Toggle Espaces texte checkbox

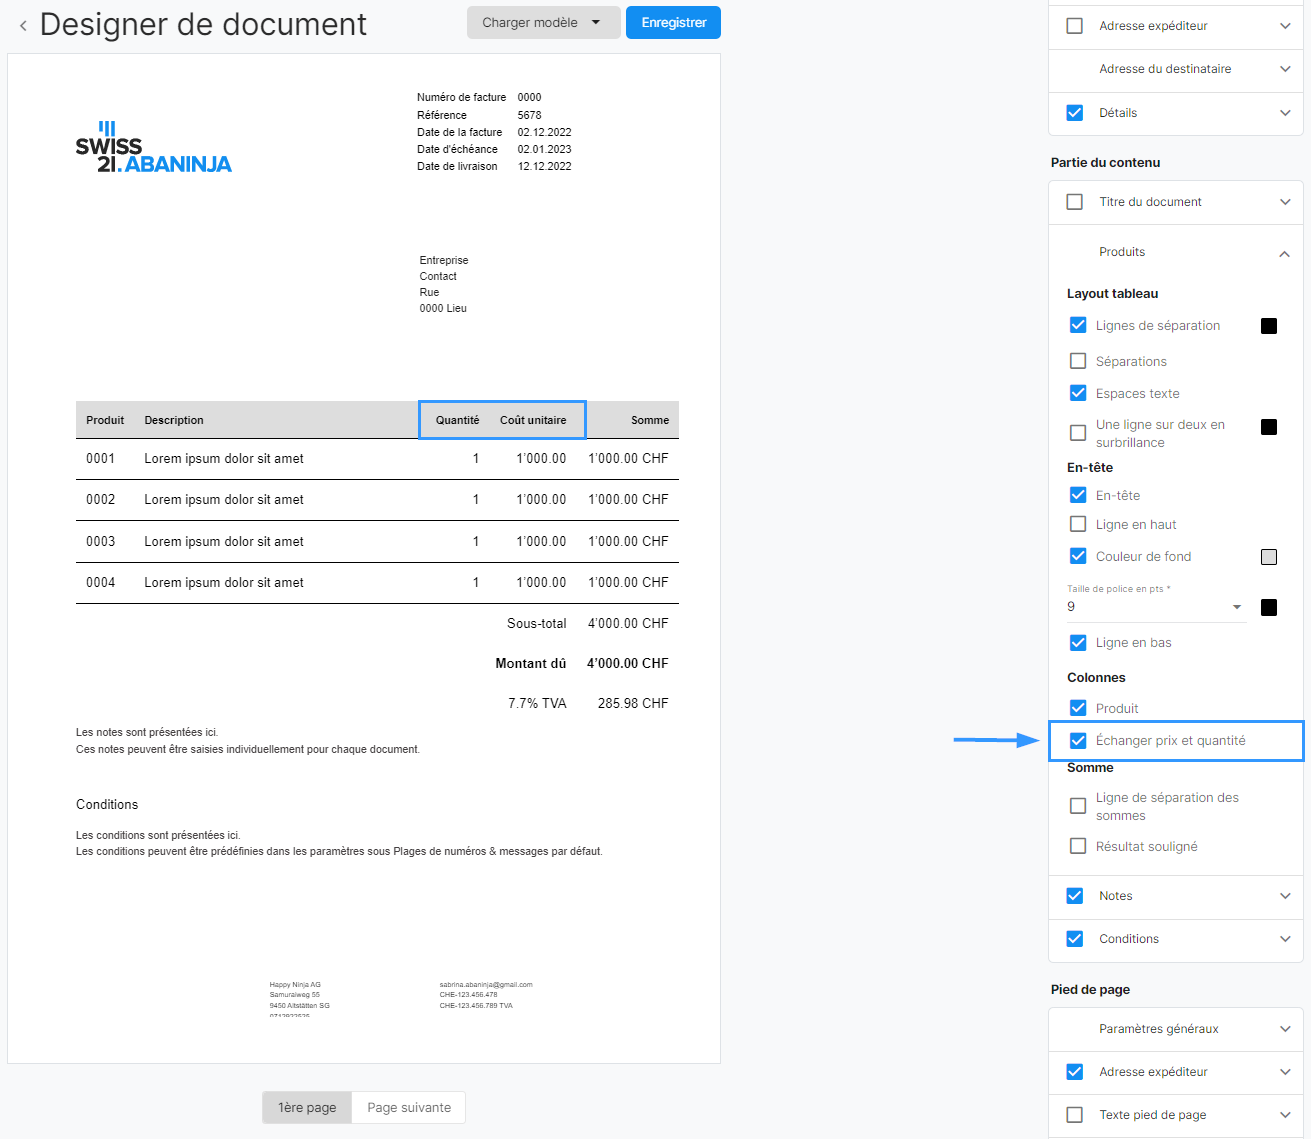1078,393
